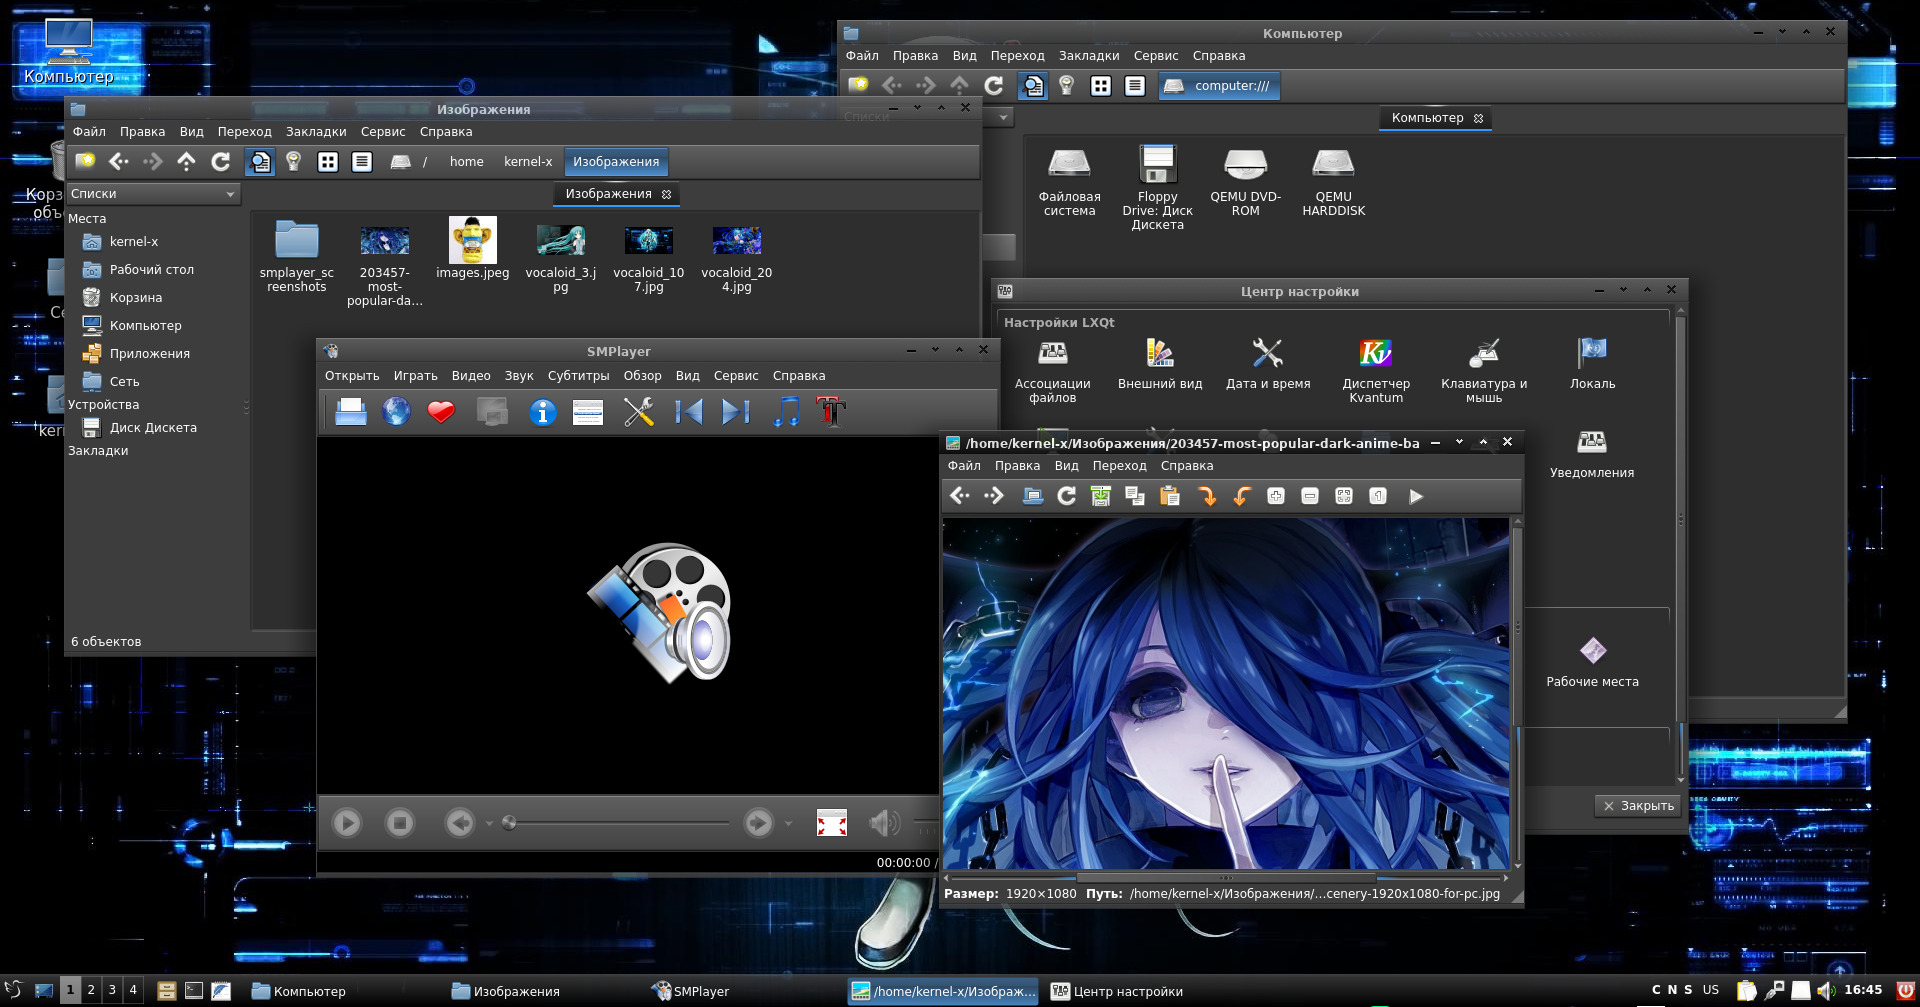Click the globe open-URL icon in SMPlayer
1920x1007 pixels.
click(396, 412)
